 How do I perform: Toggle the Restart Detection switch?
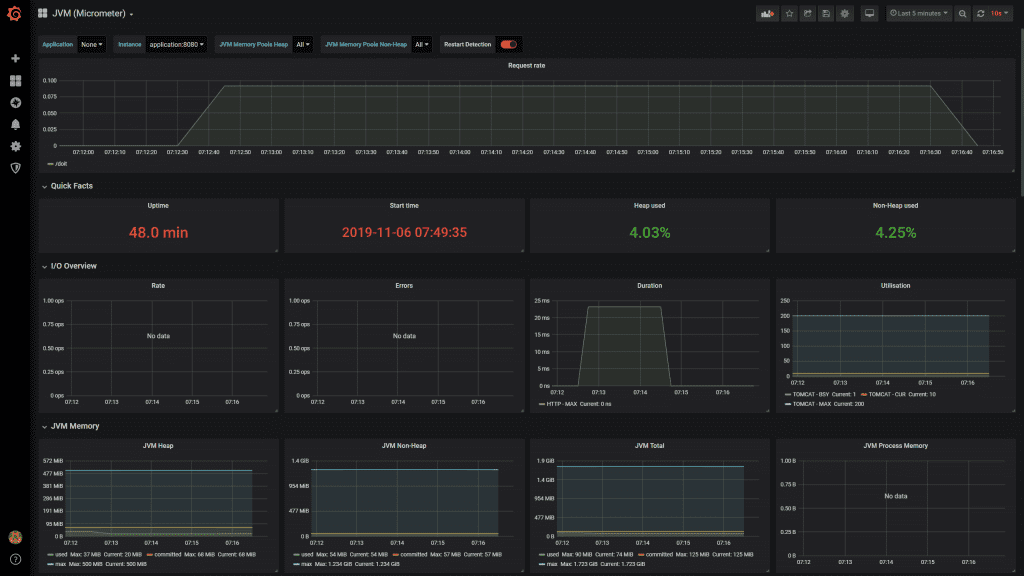click(x=509, y=44)
